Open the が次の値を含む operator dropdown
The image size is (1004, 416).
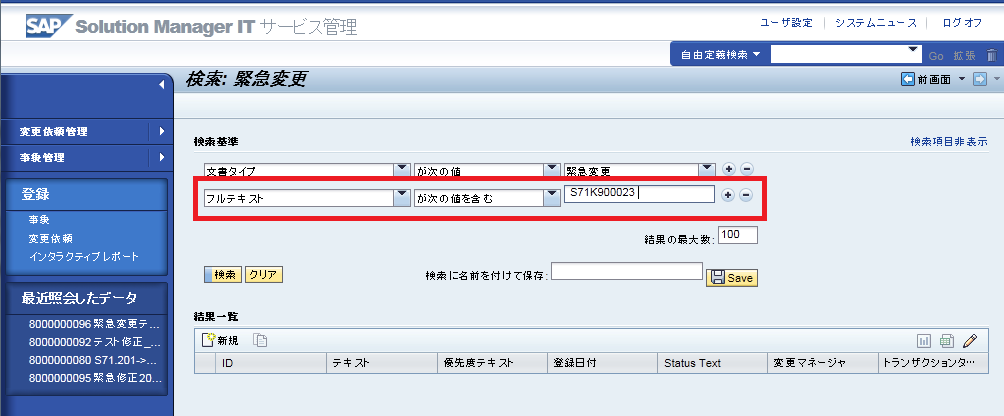click(x=551, y=197)
